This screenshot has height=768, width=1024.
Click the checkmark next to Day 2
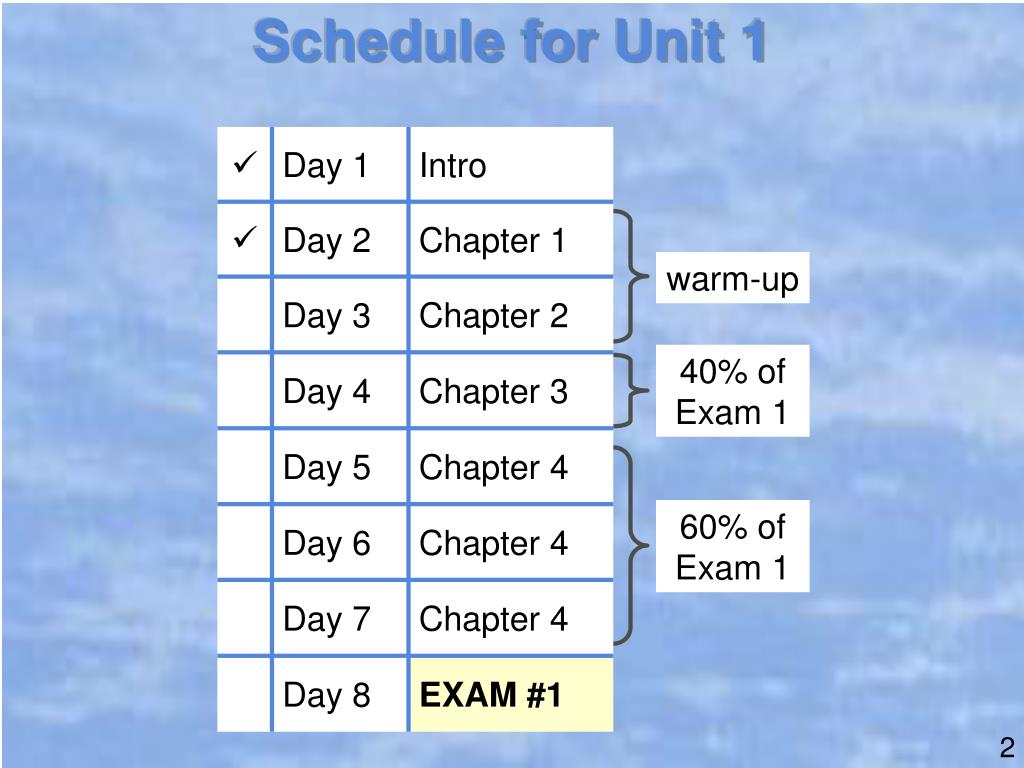click(x=244, y=238)
